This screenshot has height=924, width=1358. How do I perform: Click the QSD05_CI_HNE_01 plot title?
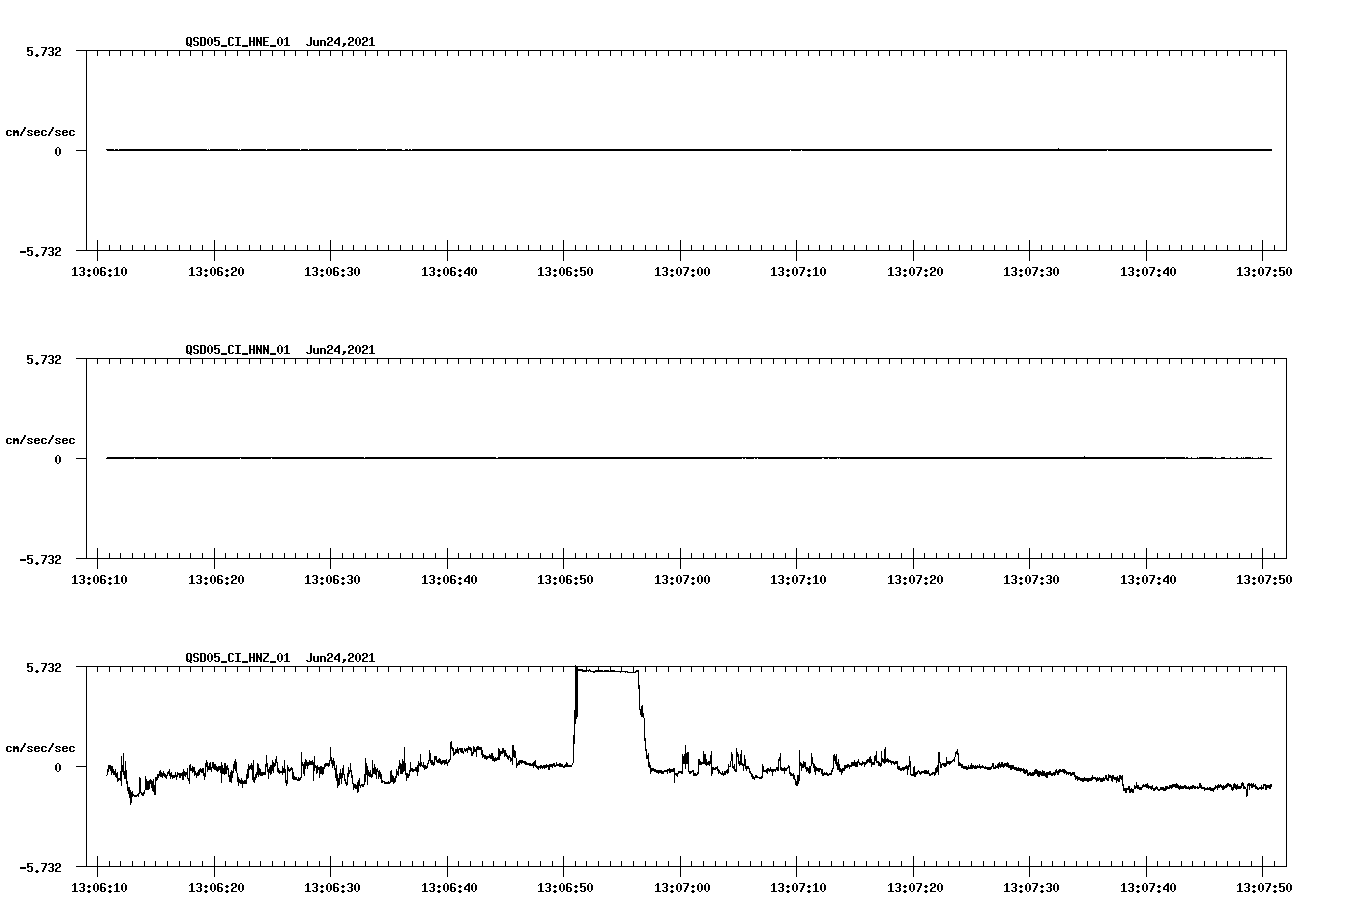point(280,42)
